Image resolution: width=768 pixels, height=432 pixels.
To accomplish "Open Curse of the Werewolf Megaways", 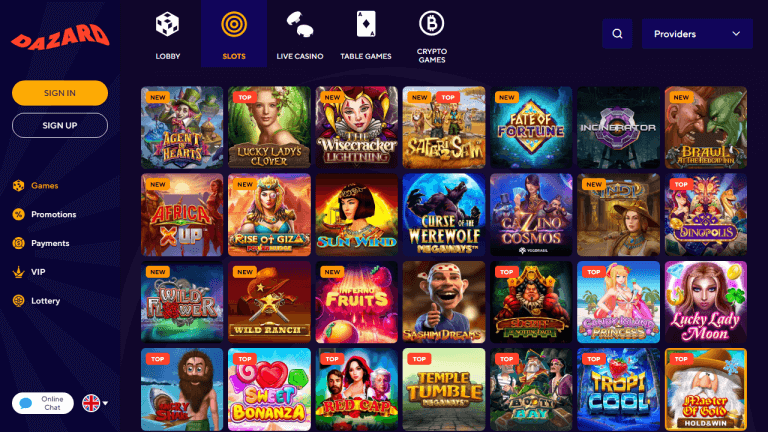I will coord(444,215).
